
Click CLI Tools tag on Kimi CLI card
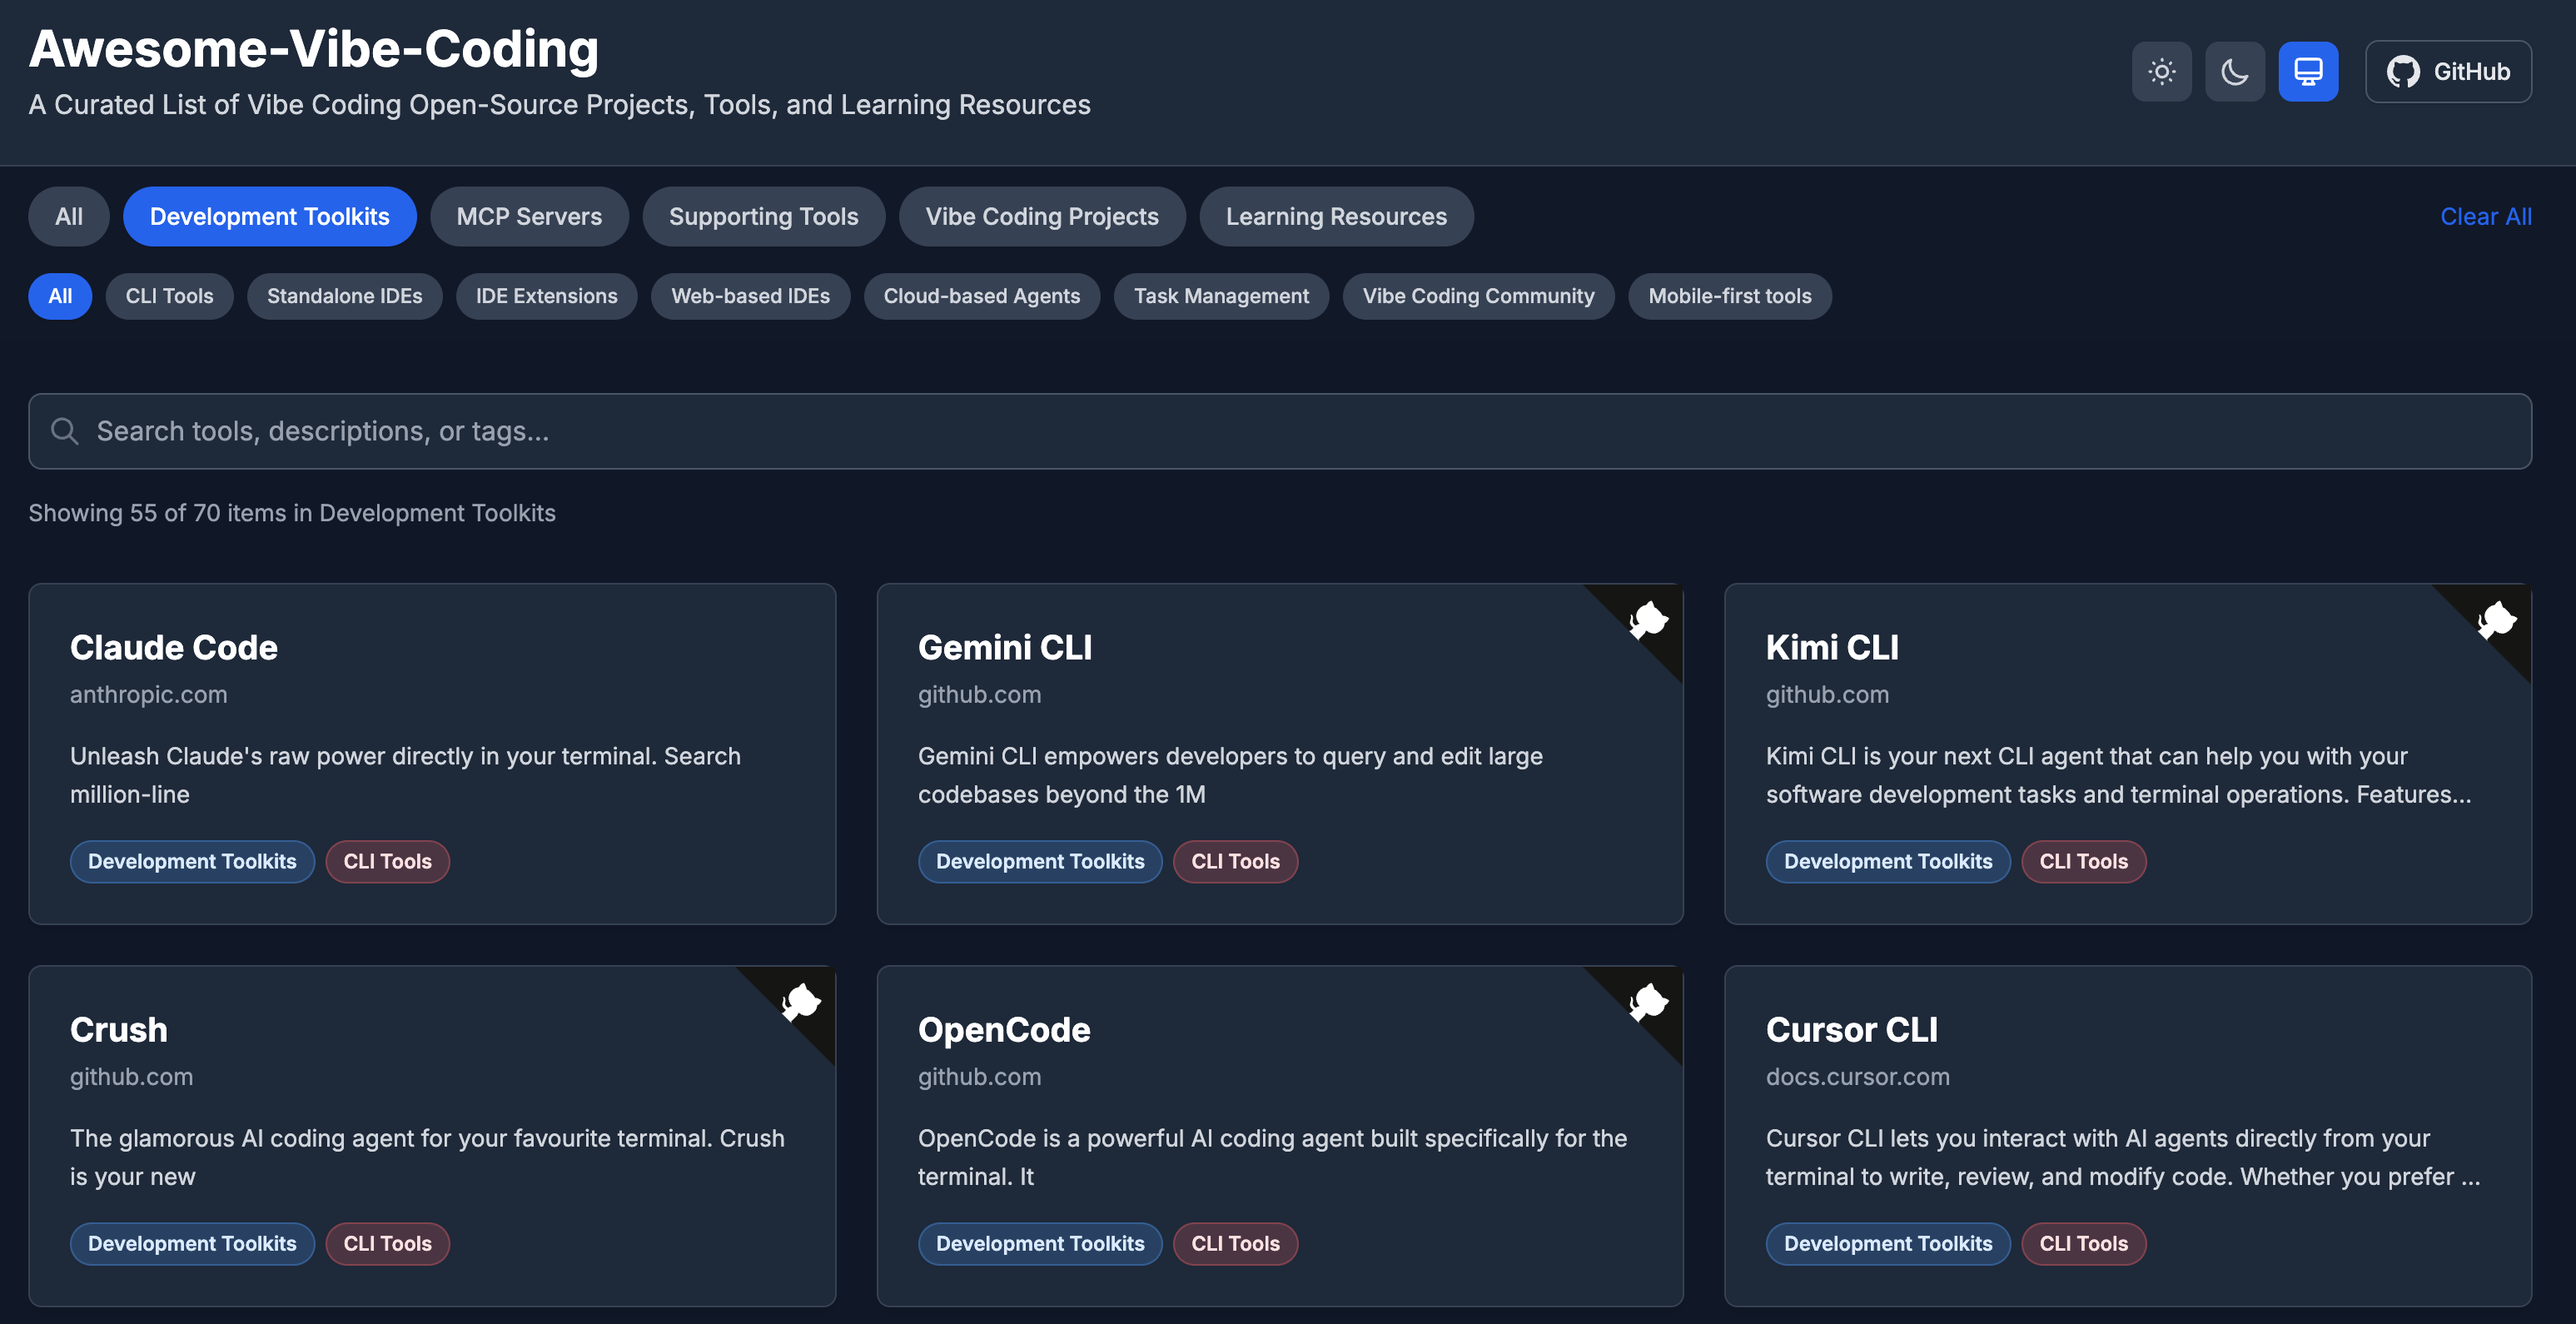(2084, 861)
